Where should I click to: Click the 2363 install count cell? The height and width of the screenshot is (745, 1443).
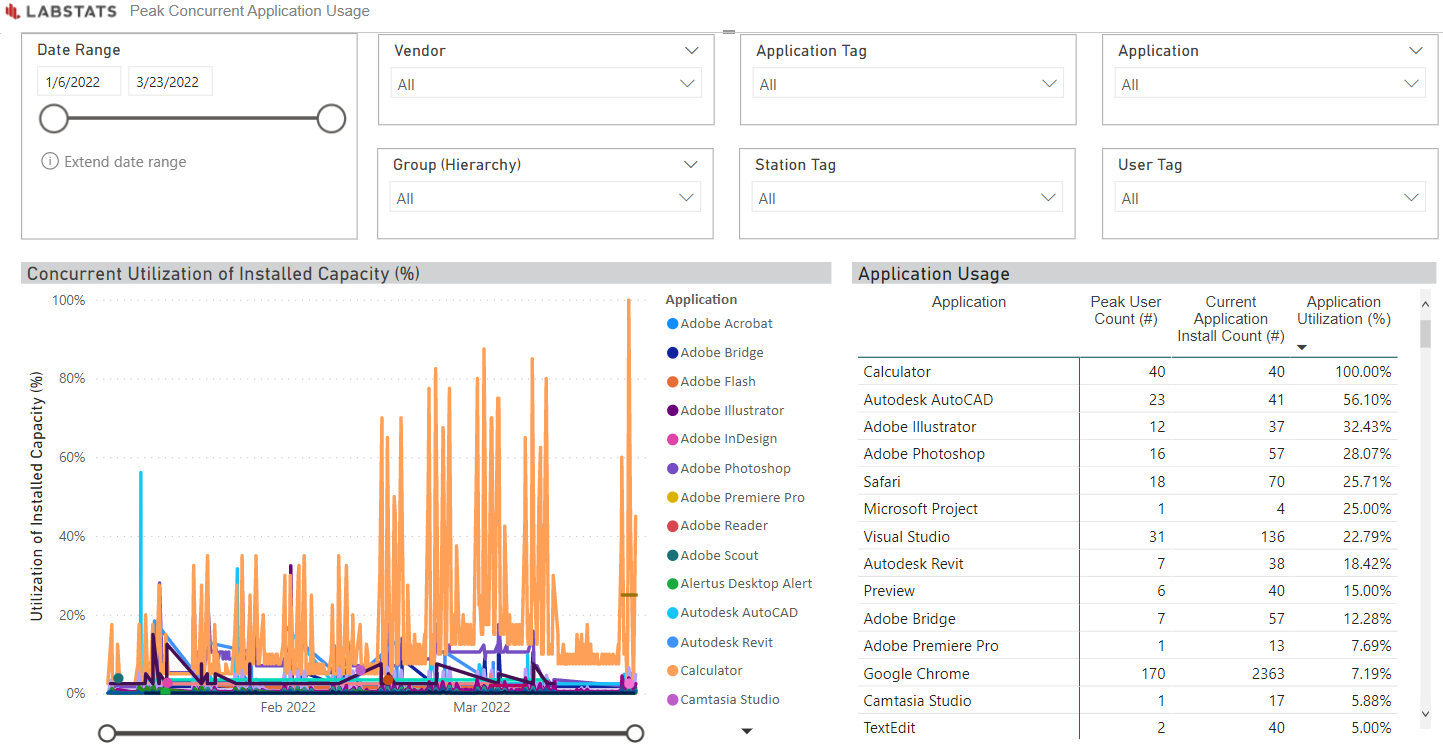[1266, 674]
